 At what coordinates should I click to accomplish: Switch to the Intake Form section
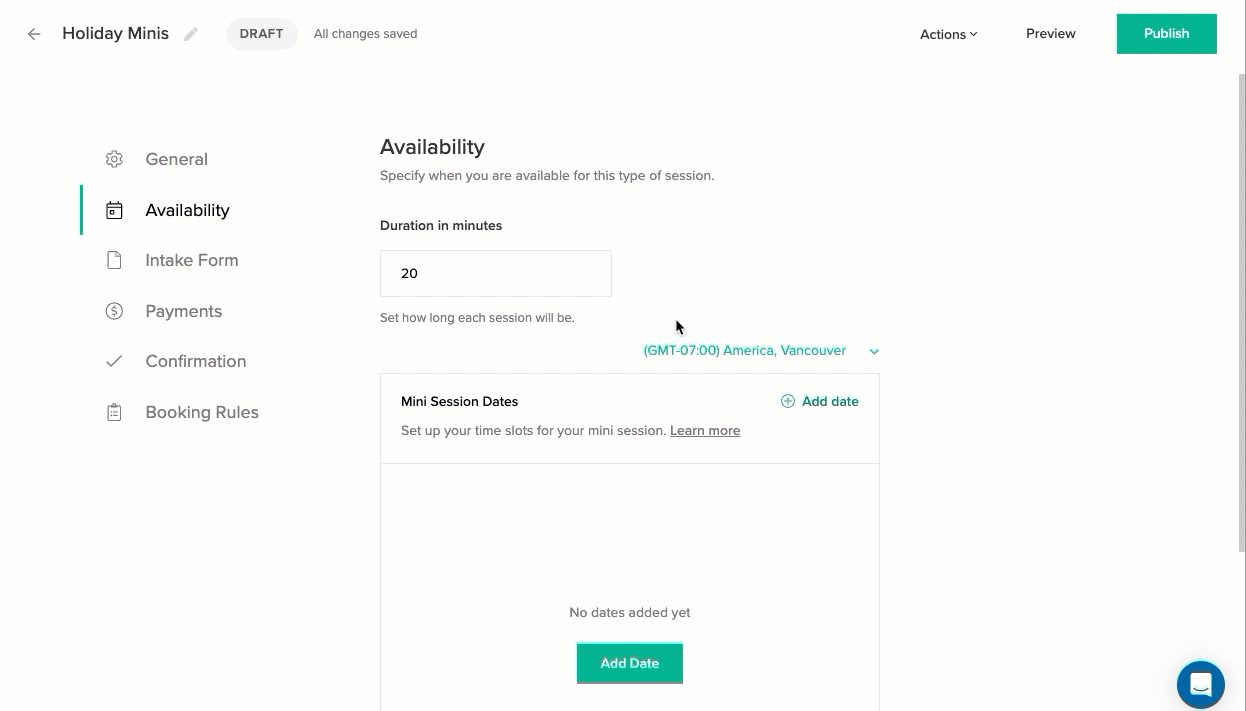pos(191,260)
